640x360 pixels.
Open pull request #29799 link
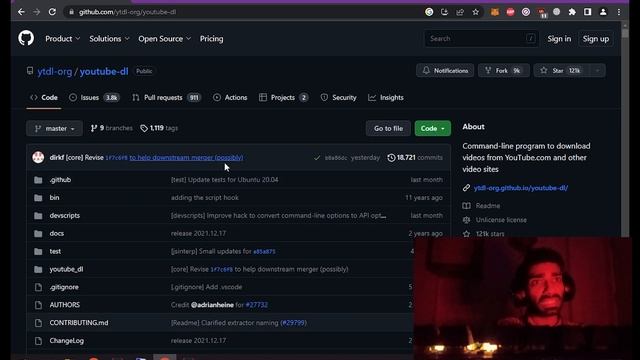pyautogui.click(x=293, y=323)
